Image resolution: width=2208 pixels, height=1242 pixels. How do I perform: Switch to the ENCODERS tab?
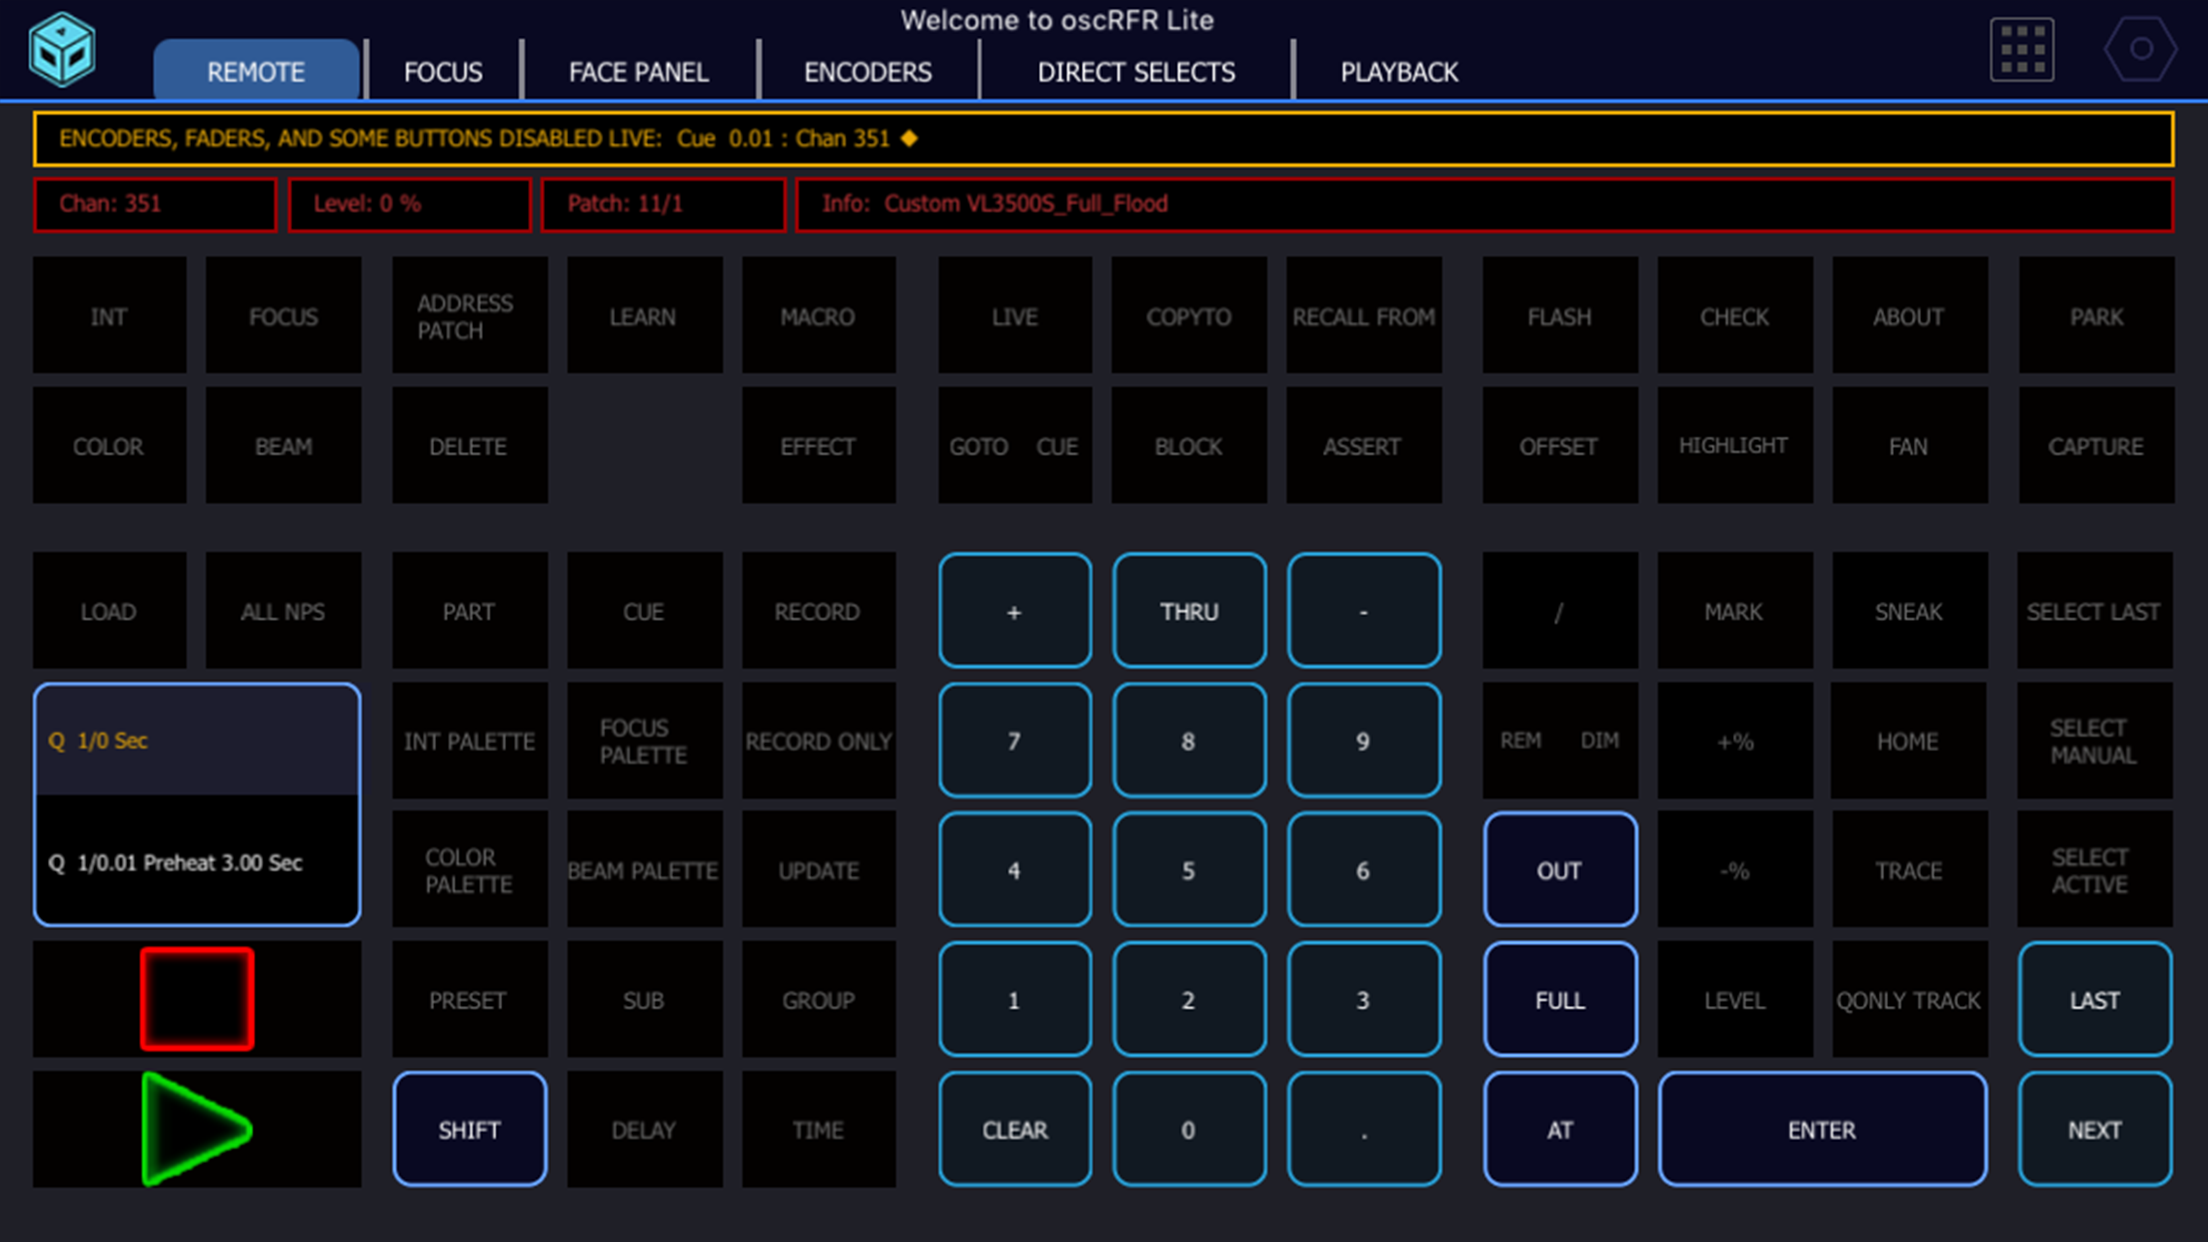[x=867, y=72]
